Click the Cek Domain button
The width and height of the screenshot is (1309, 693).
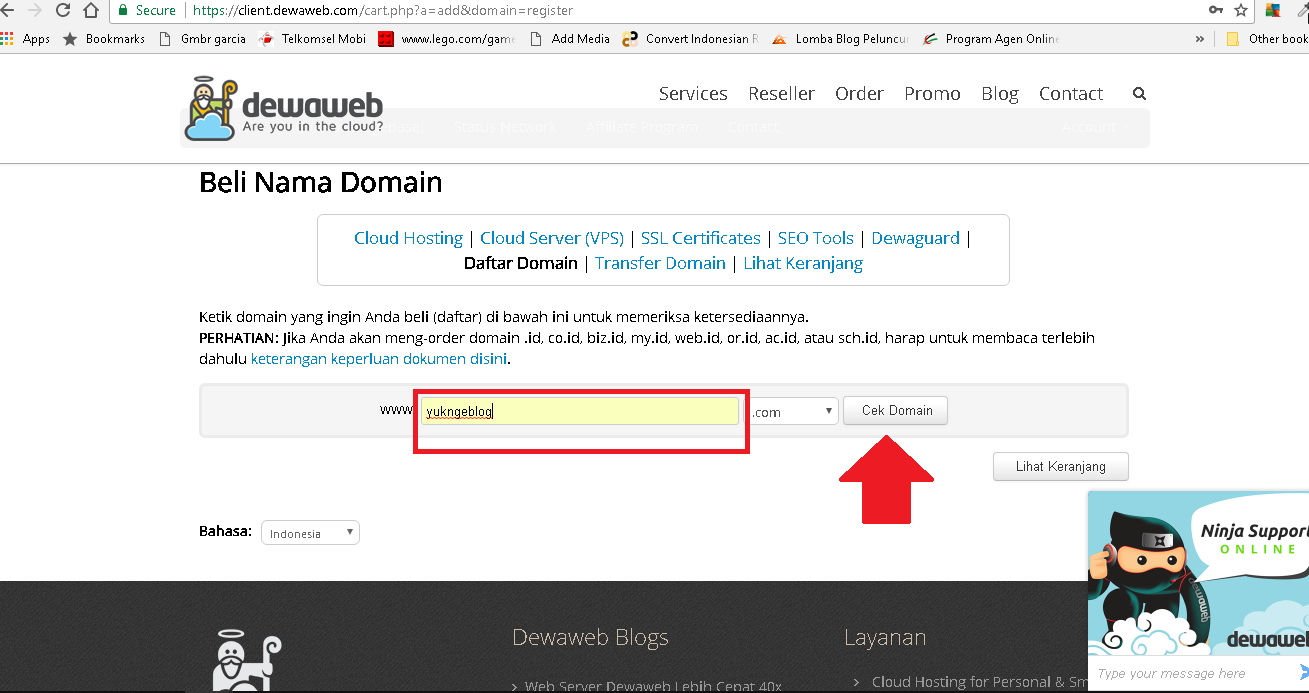pos(896,410)
